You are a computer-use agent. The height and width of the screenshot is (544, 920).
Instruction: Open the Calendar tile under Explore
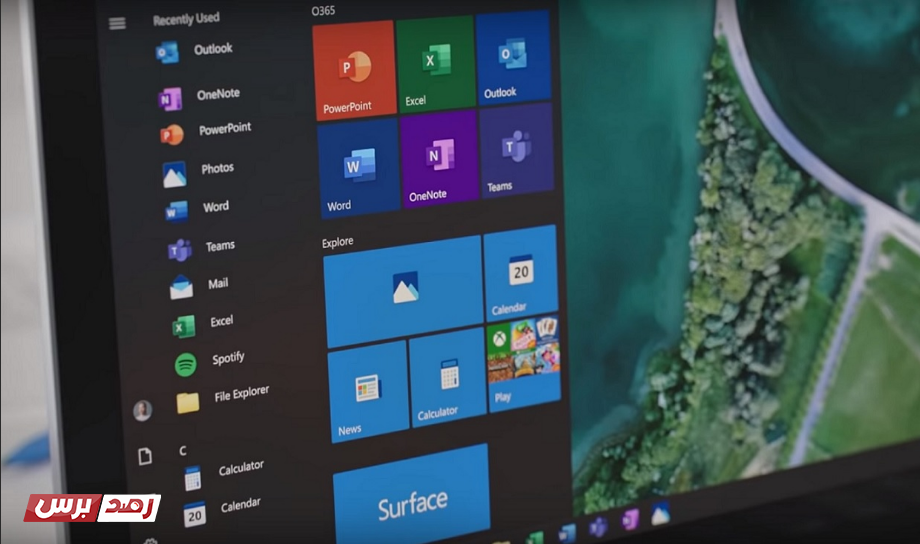520,273
